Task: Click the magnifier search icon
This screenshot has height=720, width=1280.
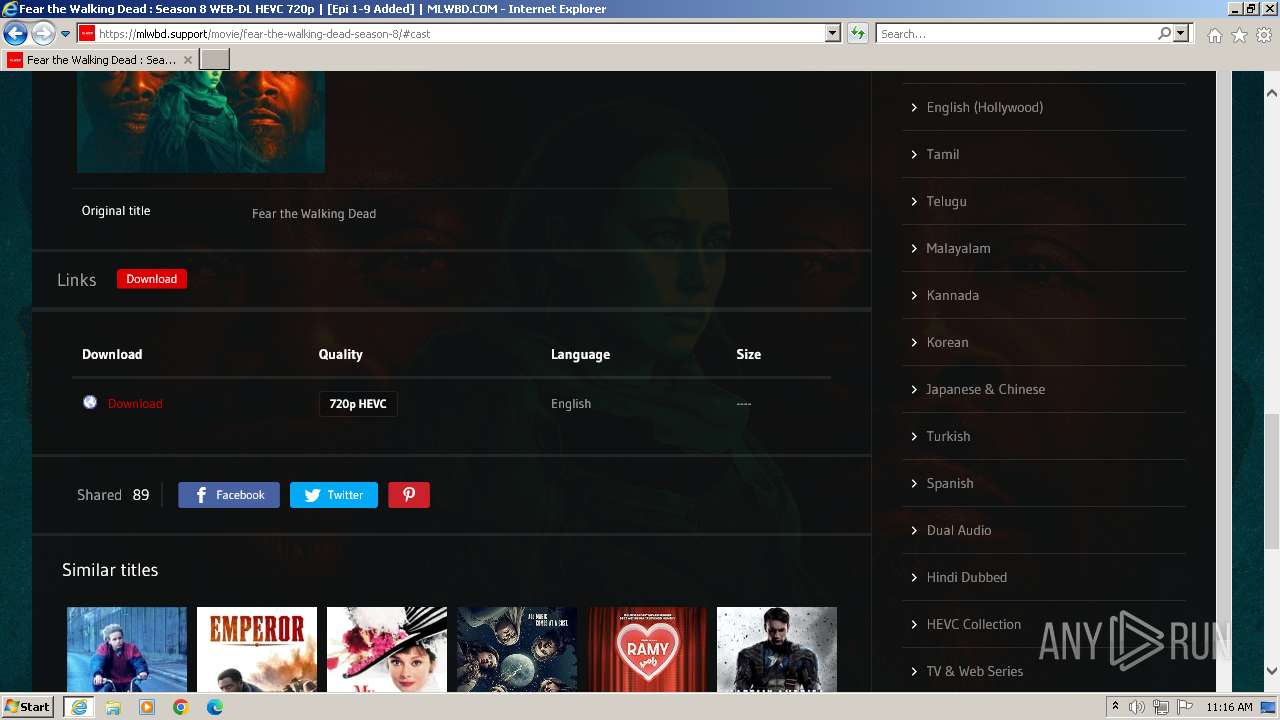Action: click(1164, 33)
